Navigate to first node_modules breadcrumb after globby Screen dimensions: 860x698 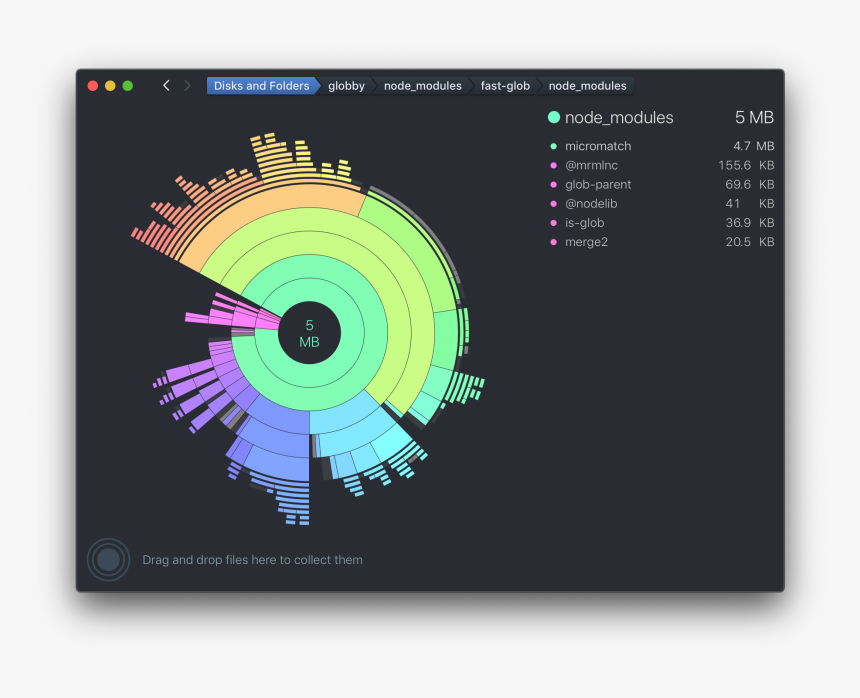422,86
